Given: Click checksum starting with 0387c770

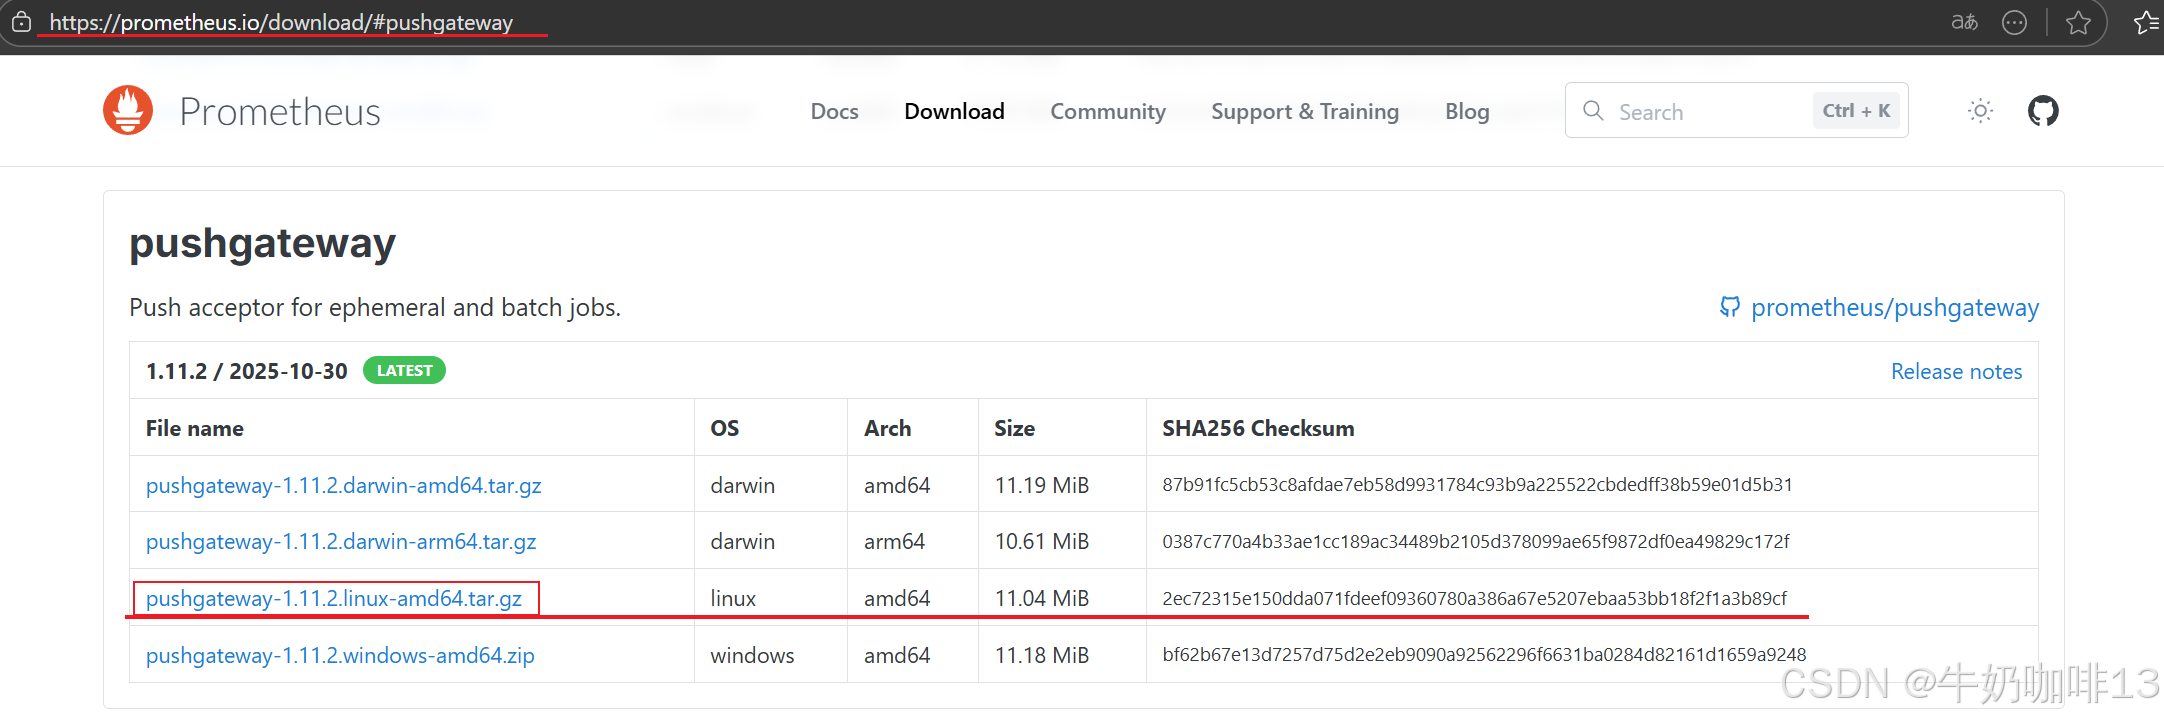Looking at the screenshot, I should click(x=1476, y=541).
